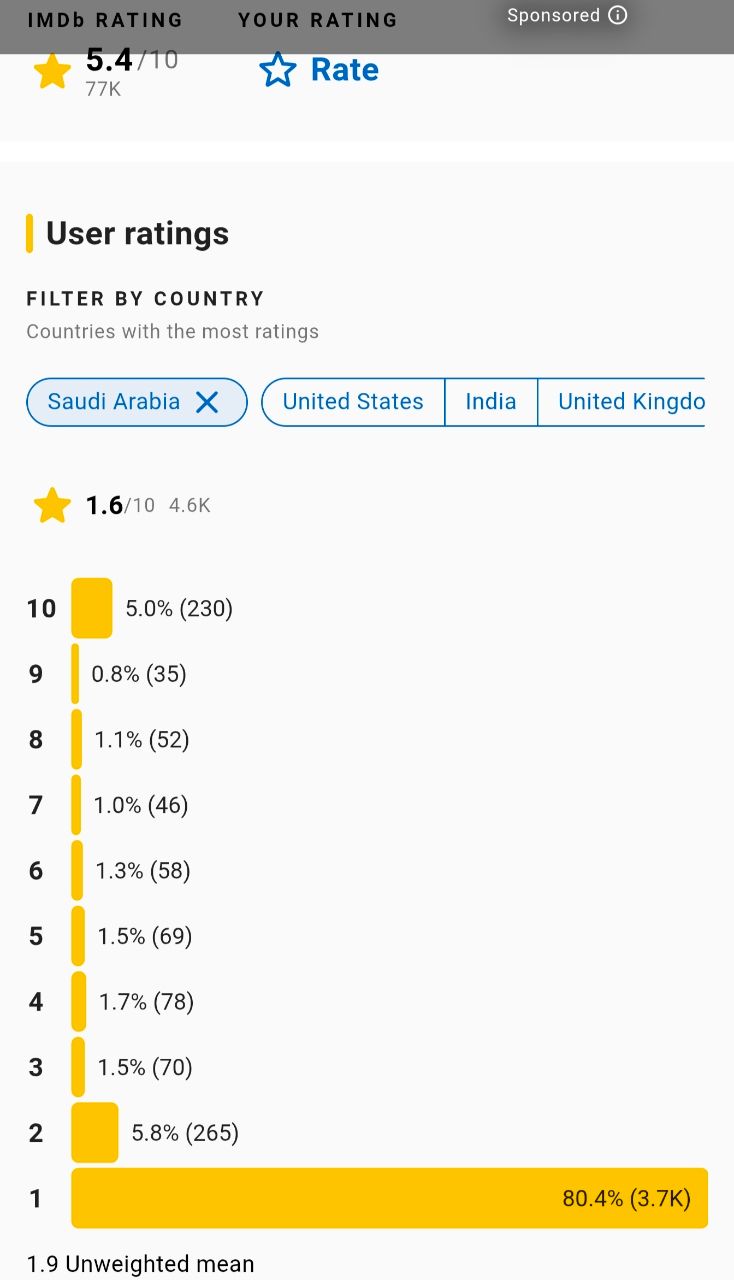Click the User ratings heading
Image resolution: width=734 pixels, height=1280 pixels.
click(x=137, y=234)
